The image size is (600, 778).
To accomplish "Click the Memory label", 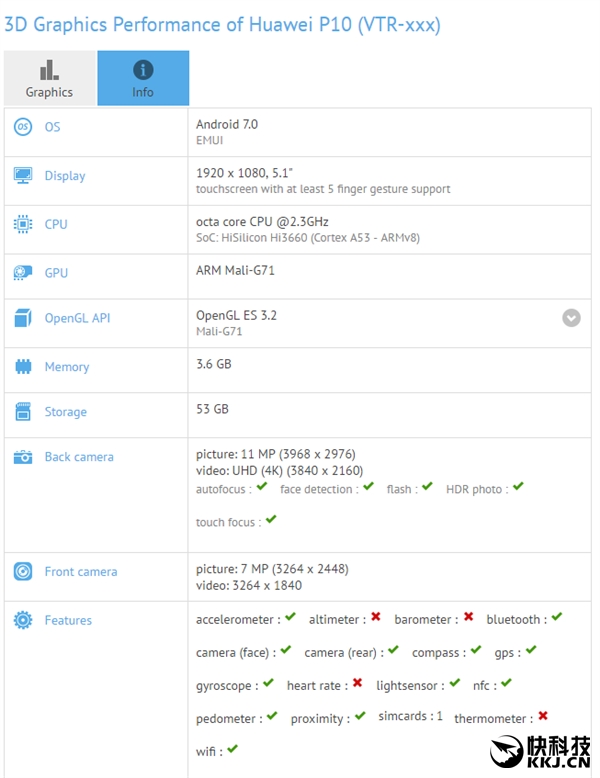I will click(x=67, y=367).
